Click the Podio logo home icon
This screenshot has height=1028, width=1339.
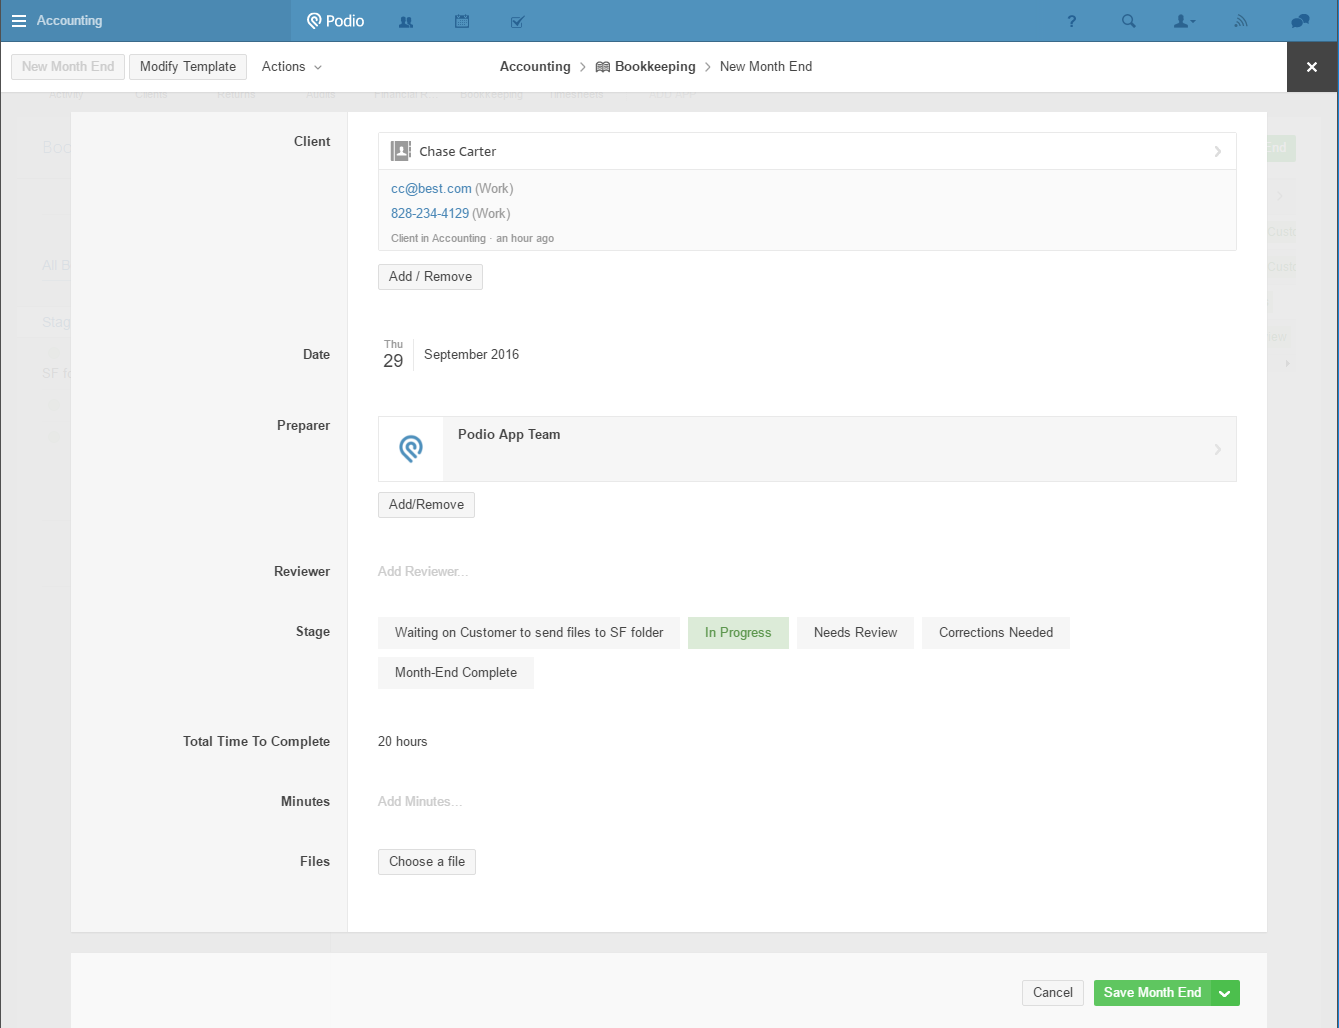335,21
